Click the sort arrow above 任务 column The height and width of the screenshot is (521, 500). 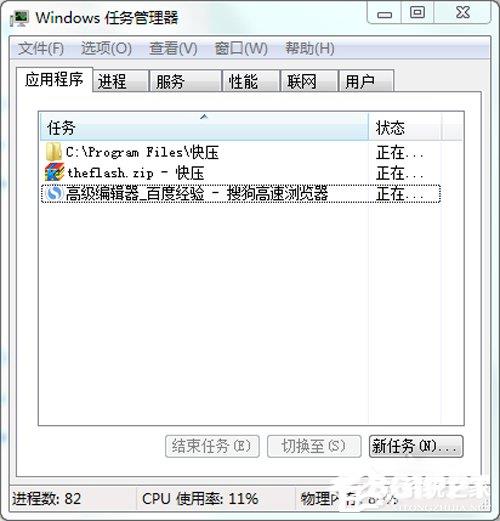point(204,117)
